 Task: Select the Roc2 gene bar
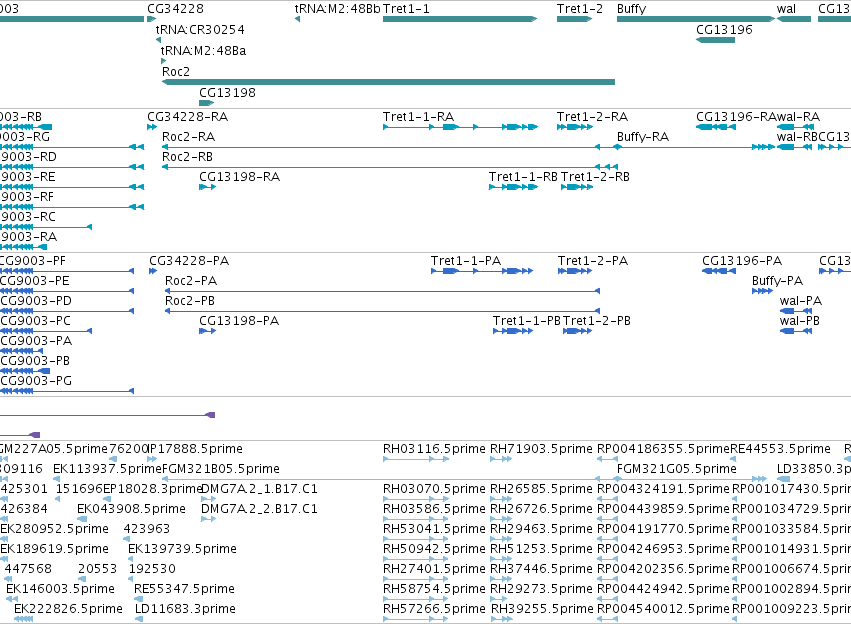click(x=388, y=82)
